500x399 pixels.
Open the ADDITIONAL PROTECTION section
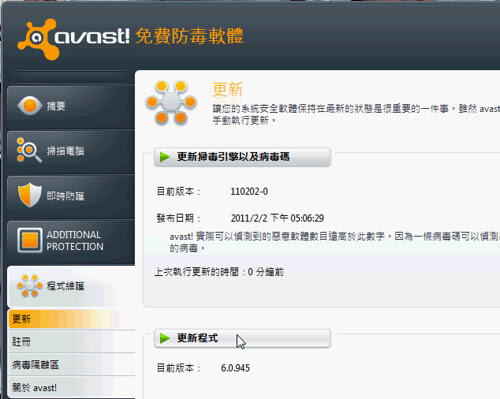point(71,241)
